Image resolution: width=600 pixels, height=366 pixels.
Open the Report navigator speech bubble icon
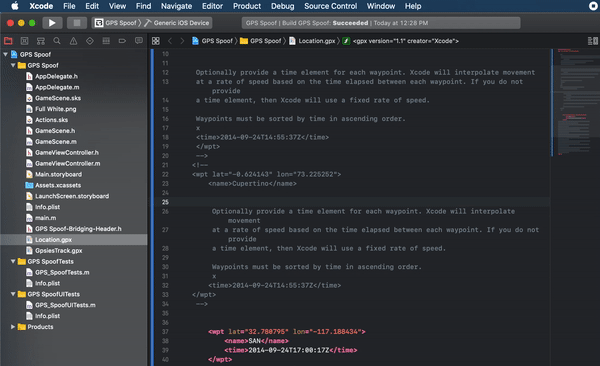pos(139,41)
